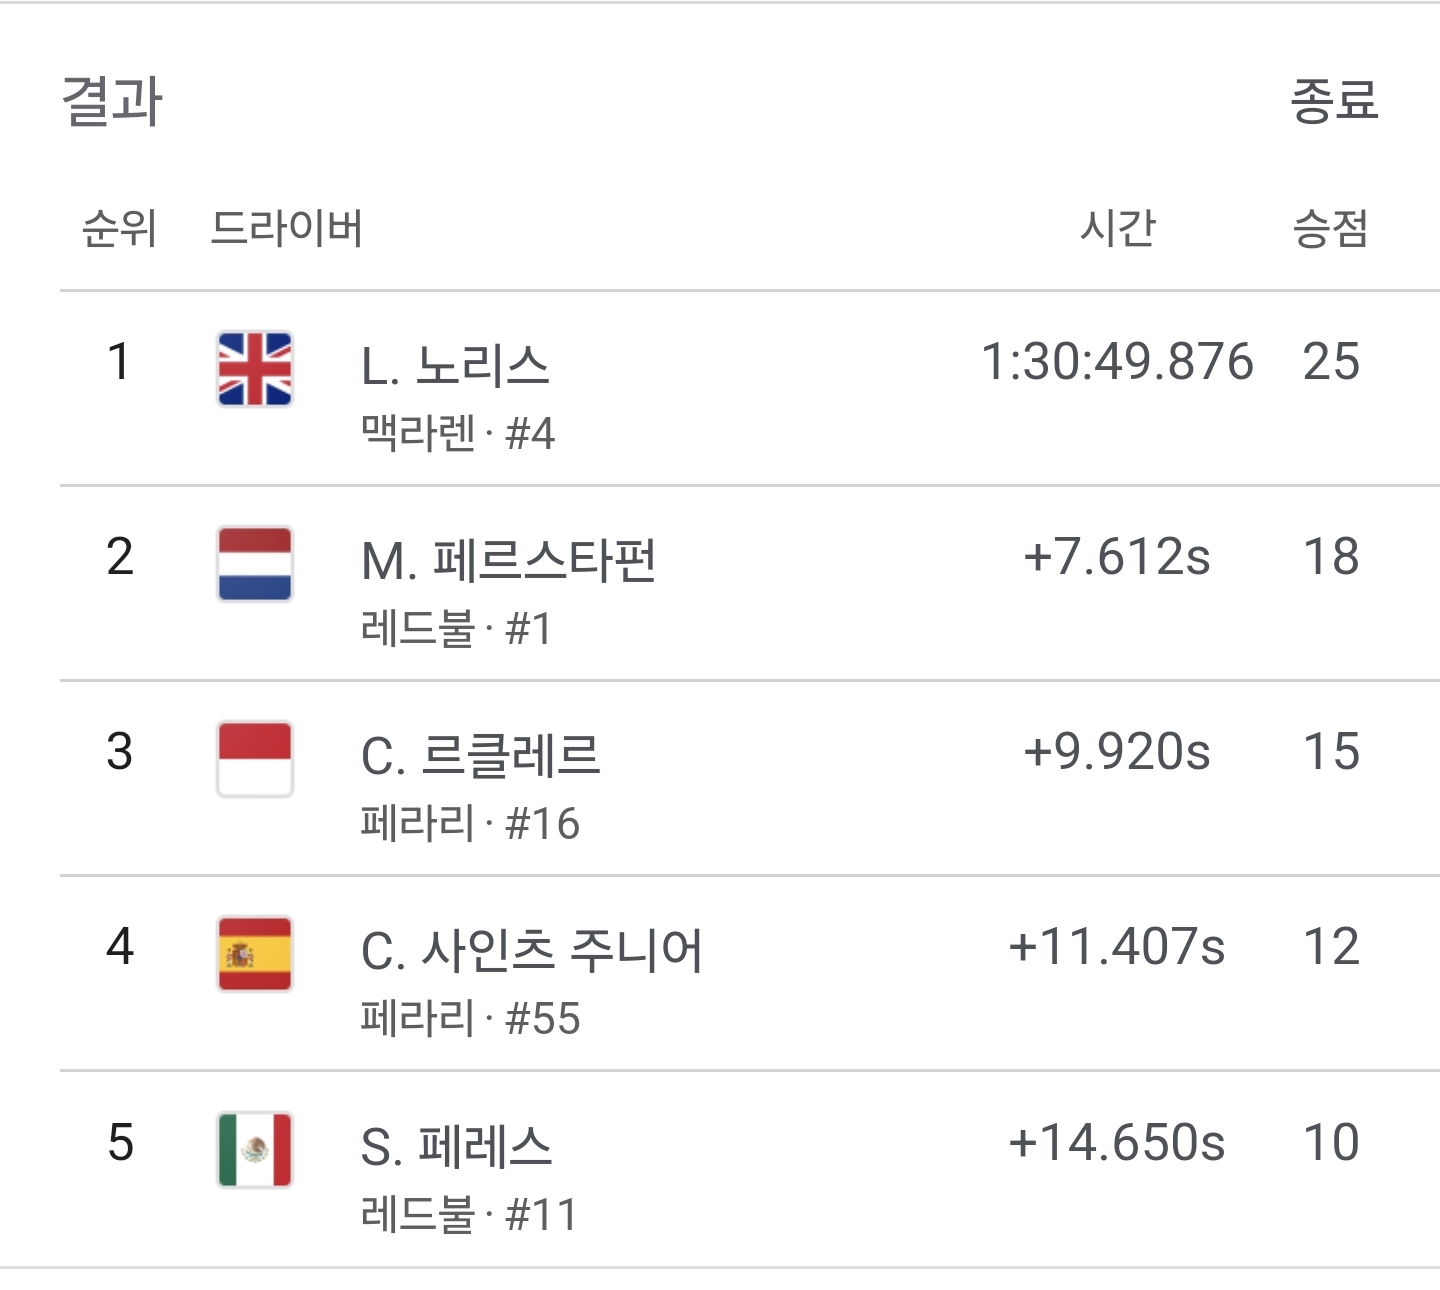Viewport: 1440px width, 1290px height.
Task: Click the winning time 1:30:49.876
Action: (x=1117, y=362)
